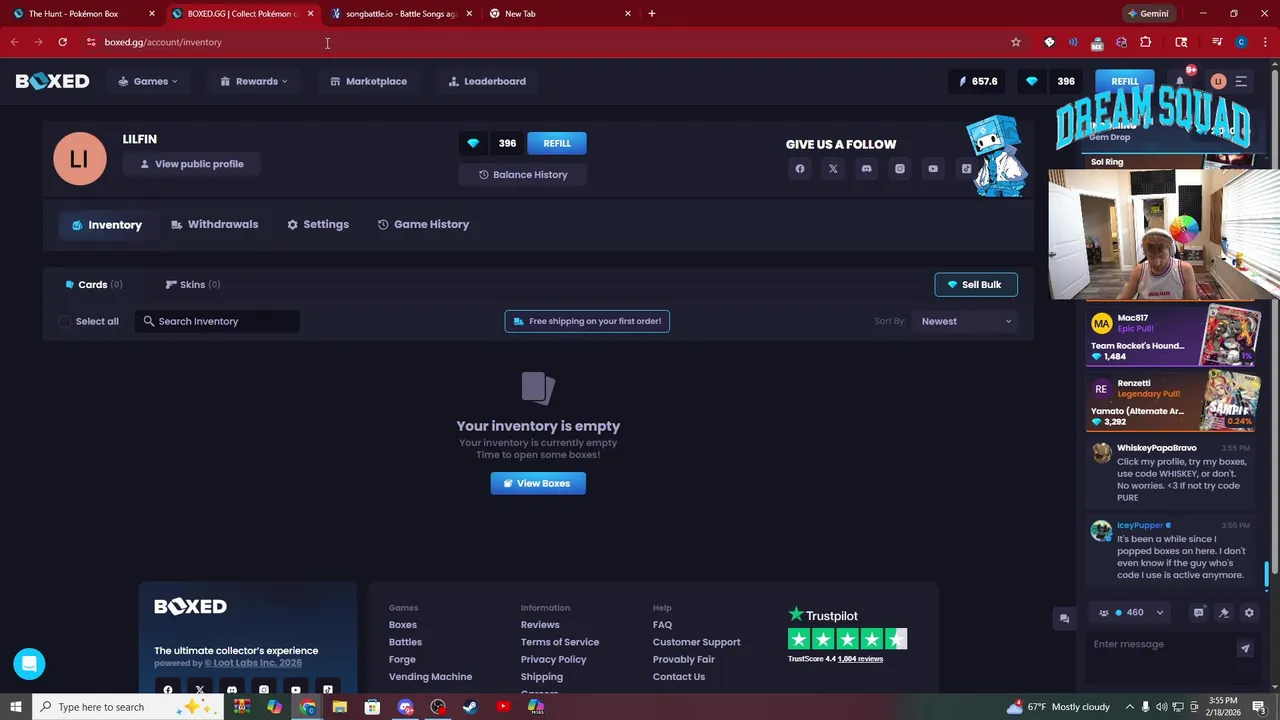
Task: Send the chat message with the paper plane icon
Action: (x=1245, y=648)
